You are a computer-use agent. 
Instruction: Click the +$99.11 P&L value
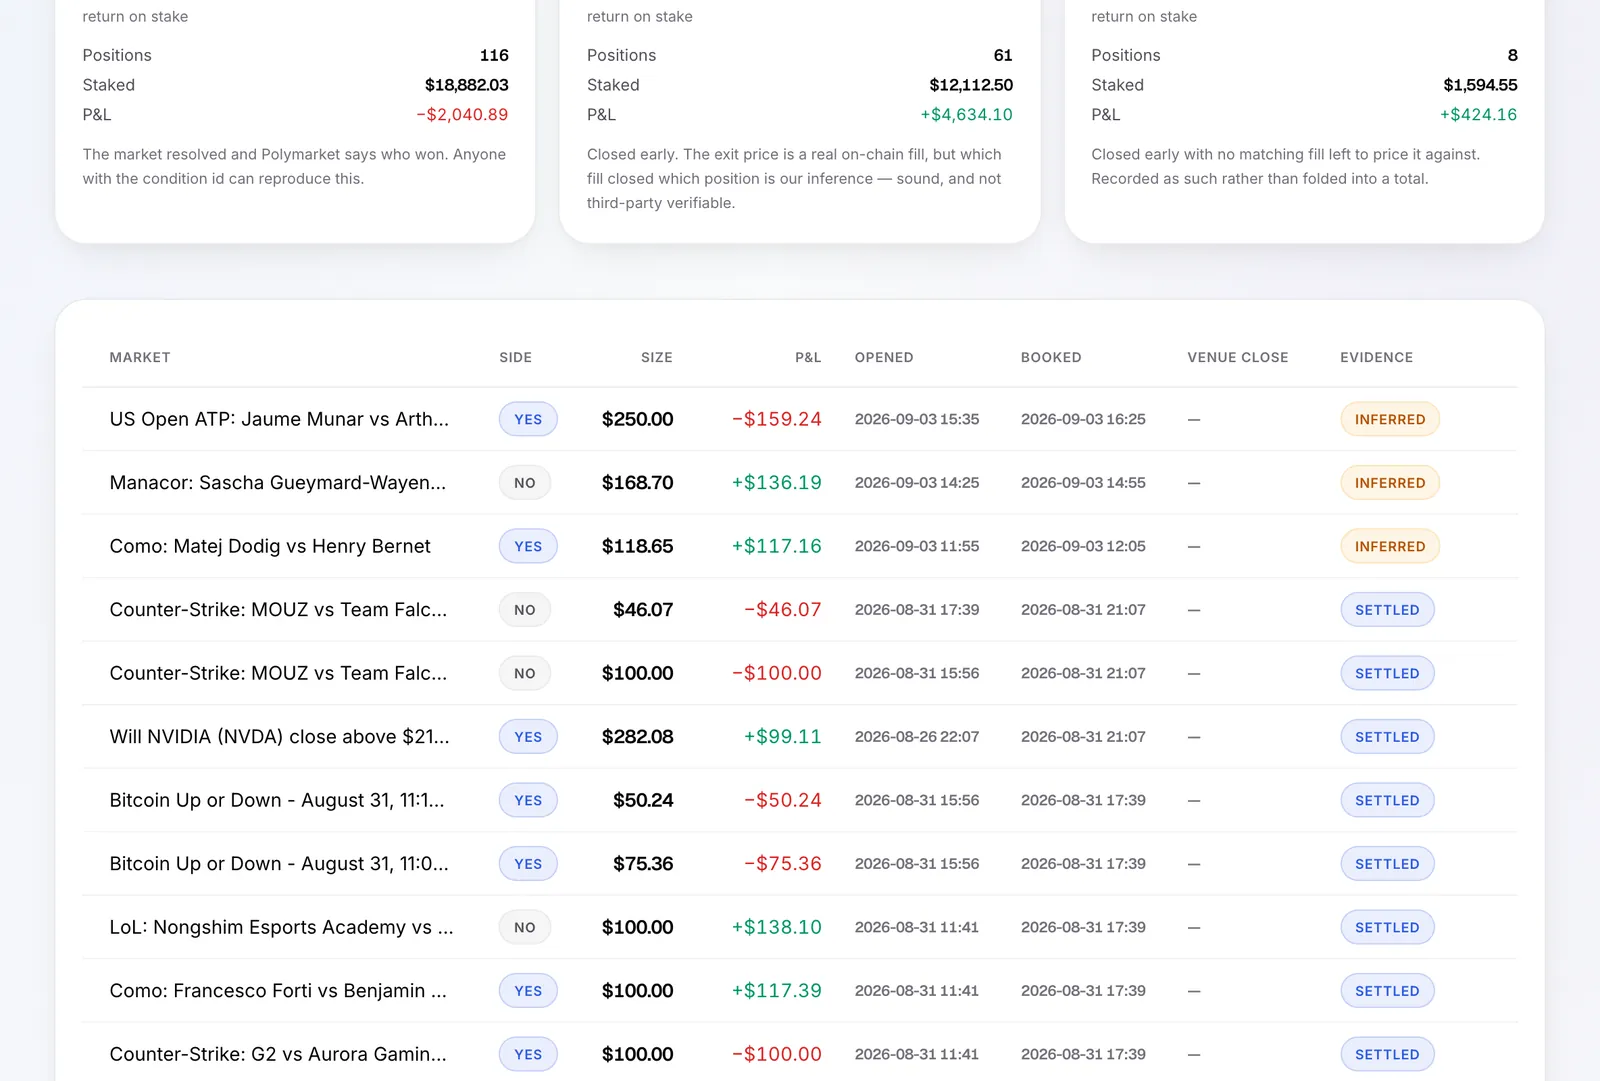click(x=783, y=737)
